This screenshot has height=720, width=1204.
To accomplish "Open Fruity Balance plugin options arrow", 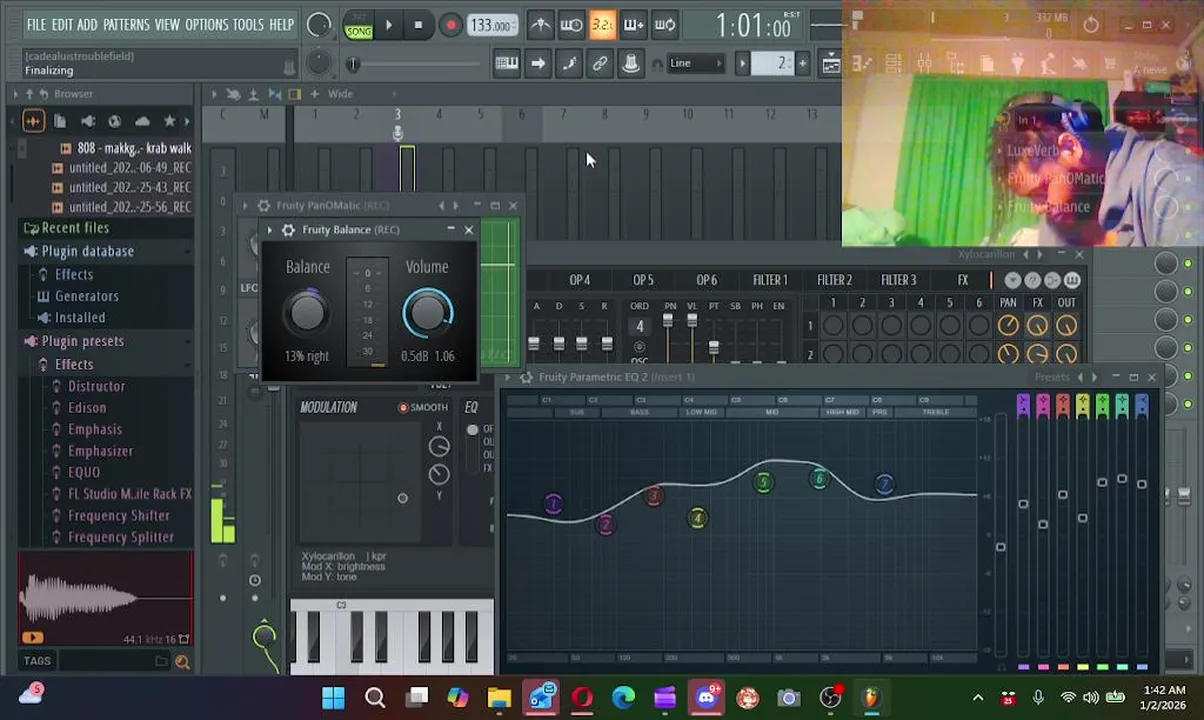I will pyautogui.click(x=270, y=230).
